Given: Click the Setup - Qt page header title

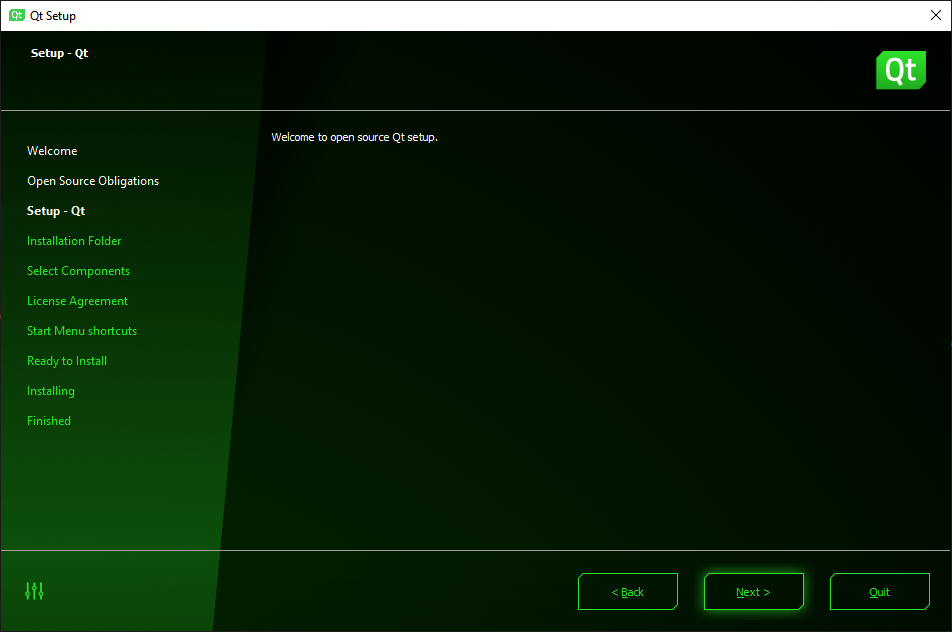Looking at the screenshot, I should coord(60,53).
